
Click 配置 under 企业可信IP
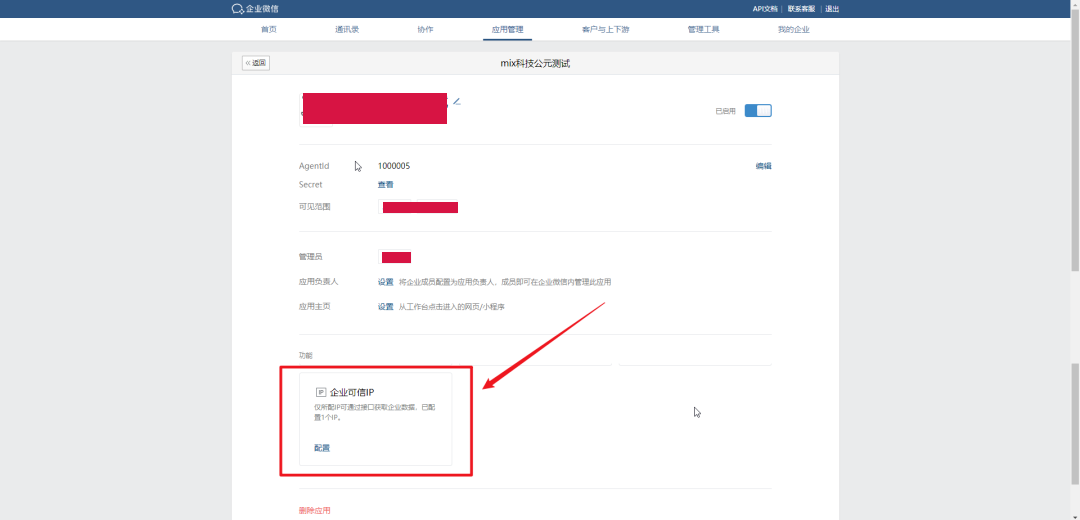[322, 448]
